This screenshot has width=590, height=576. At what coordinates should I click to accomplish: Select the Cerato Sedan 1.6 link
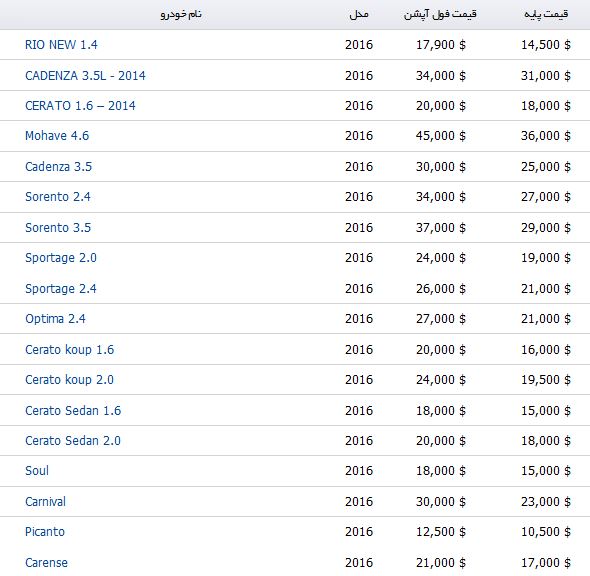(x=73, y=410)
